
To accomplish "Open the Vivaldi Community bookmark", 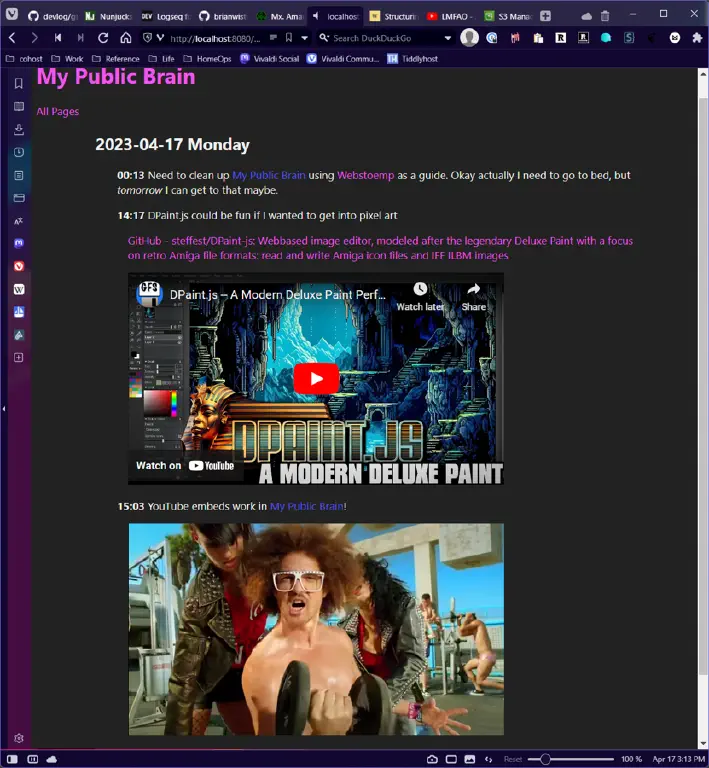I will (x=343, y=59).
